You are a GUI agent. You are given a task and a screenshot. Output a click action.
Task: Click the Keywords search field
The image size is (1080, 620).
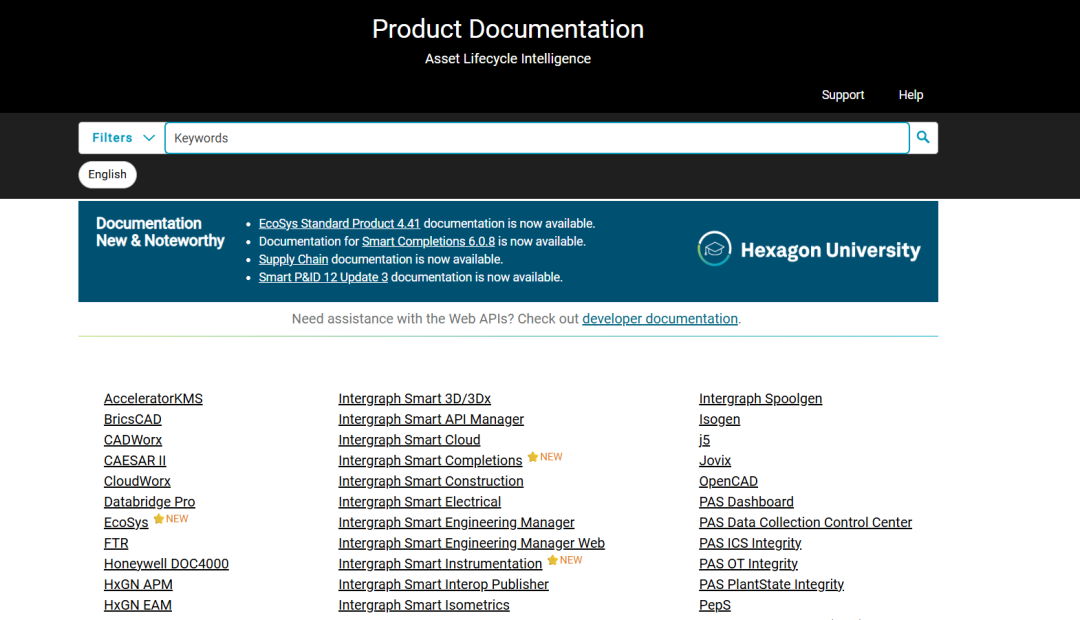[537, 138]
